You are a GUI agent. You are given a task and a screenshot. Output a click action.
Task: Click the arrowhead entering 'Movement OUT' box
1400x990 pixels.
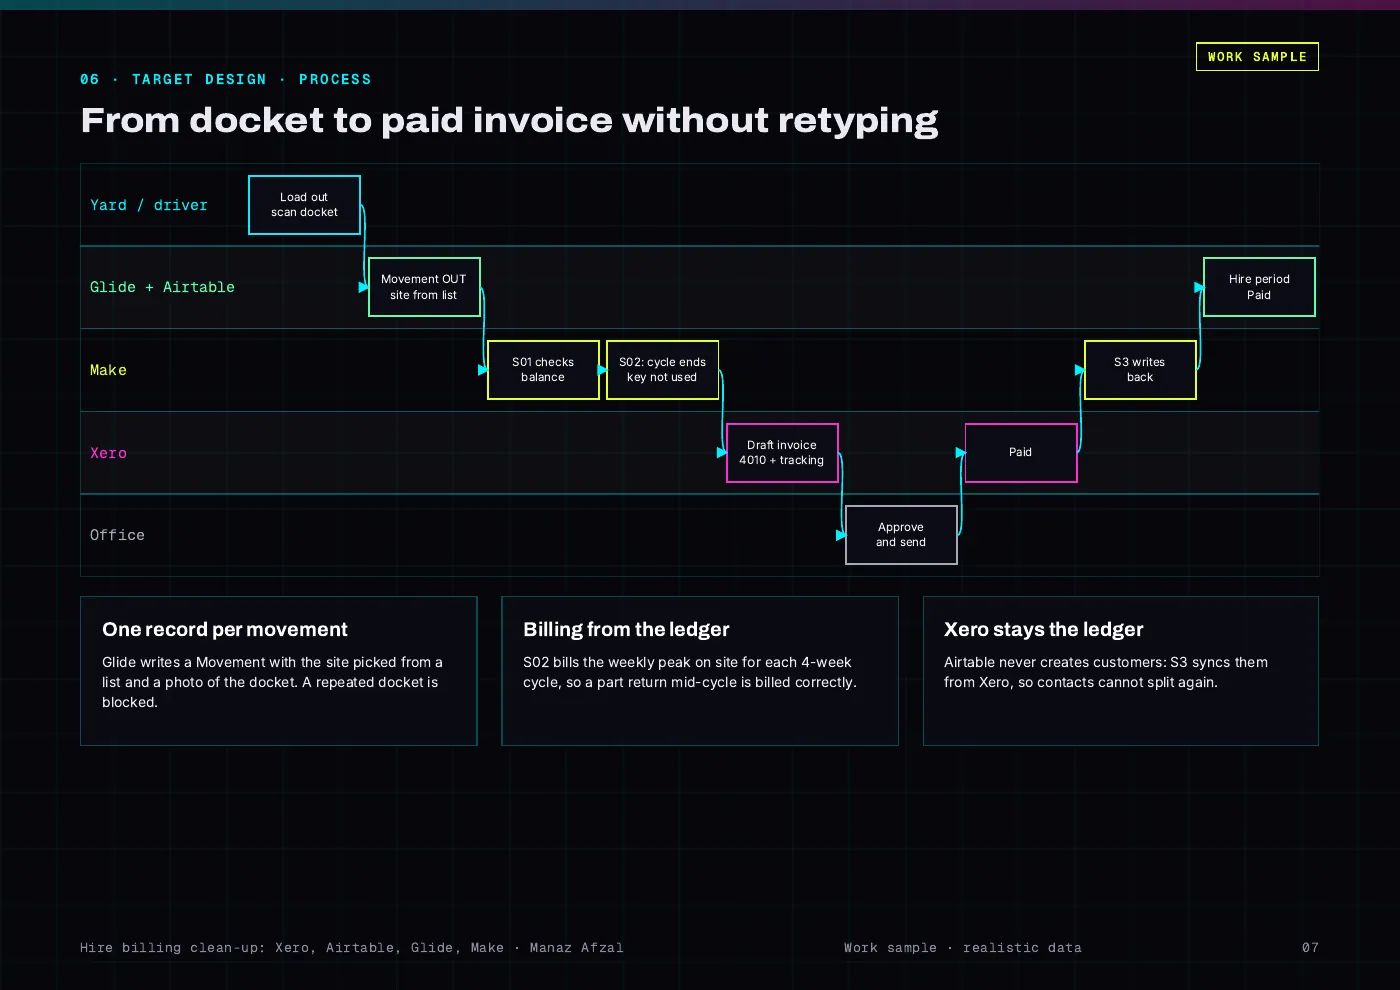363,287
